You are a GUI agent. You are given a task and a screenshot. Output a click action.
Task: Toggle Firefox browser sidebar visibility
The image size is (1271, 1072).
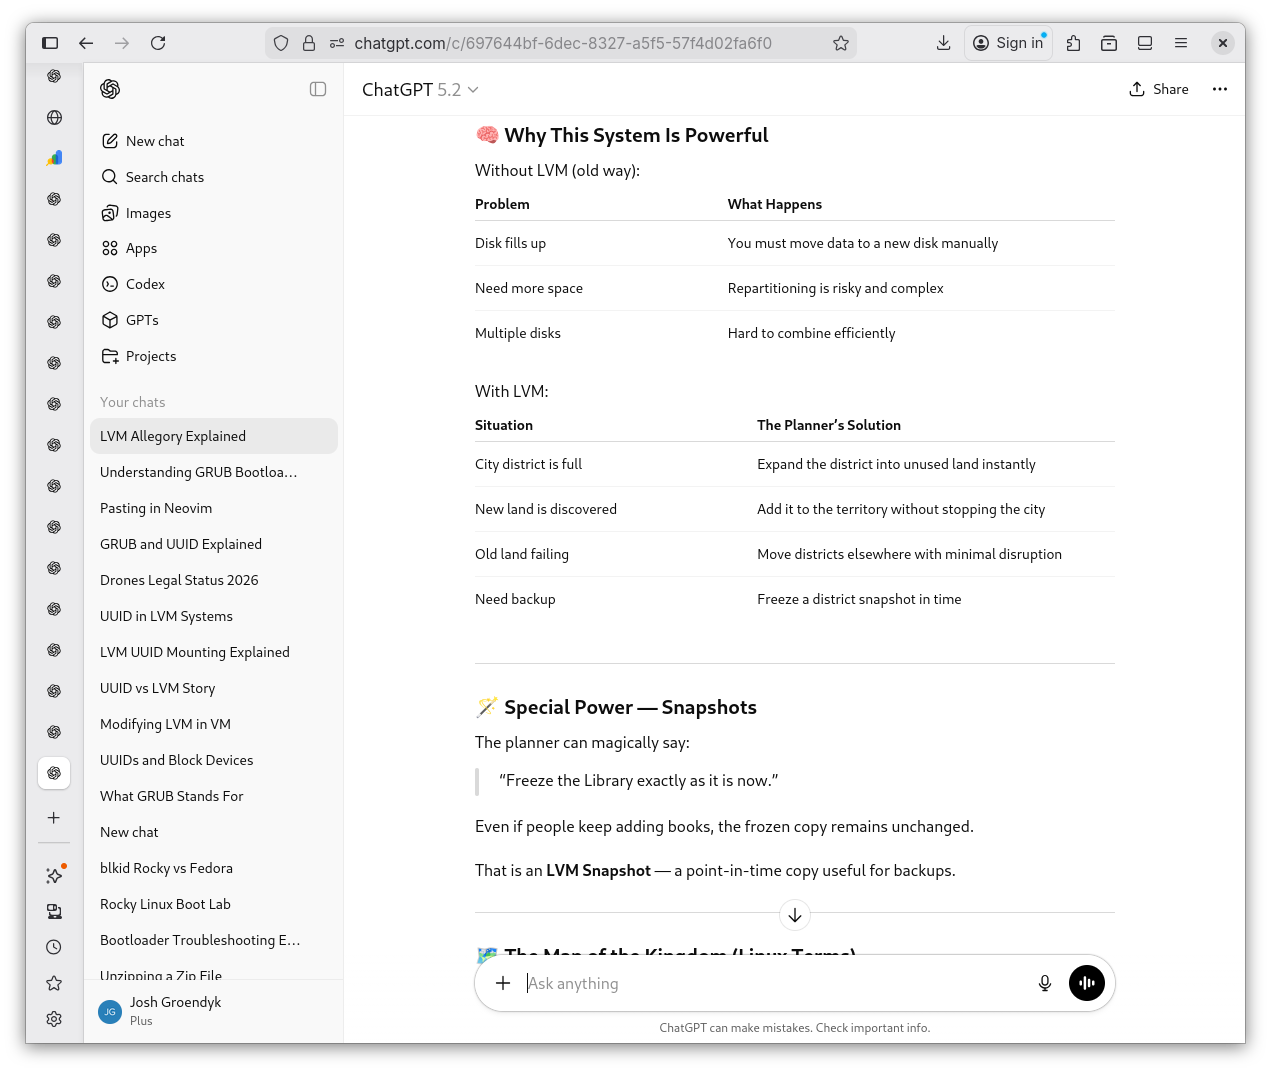pos(50,43)
